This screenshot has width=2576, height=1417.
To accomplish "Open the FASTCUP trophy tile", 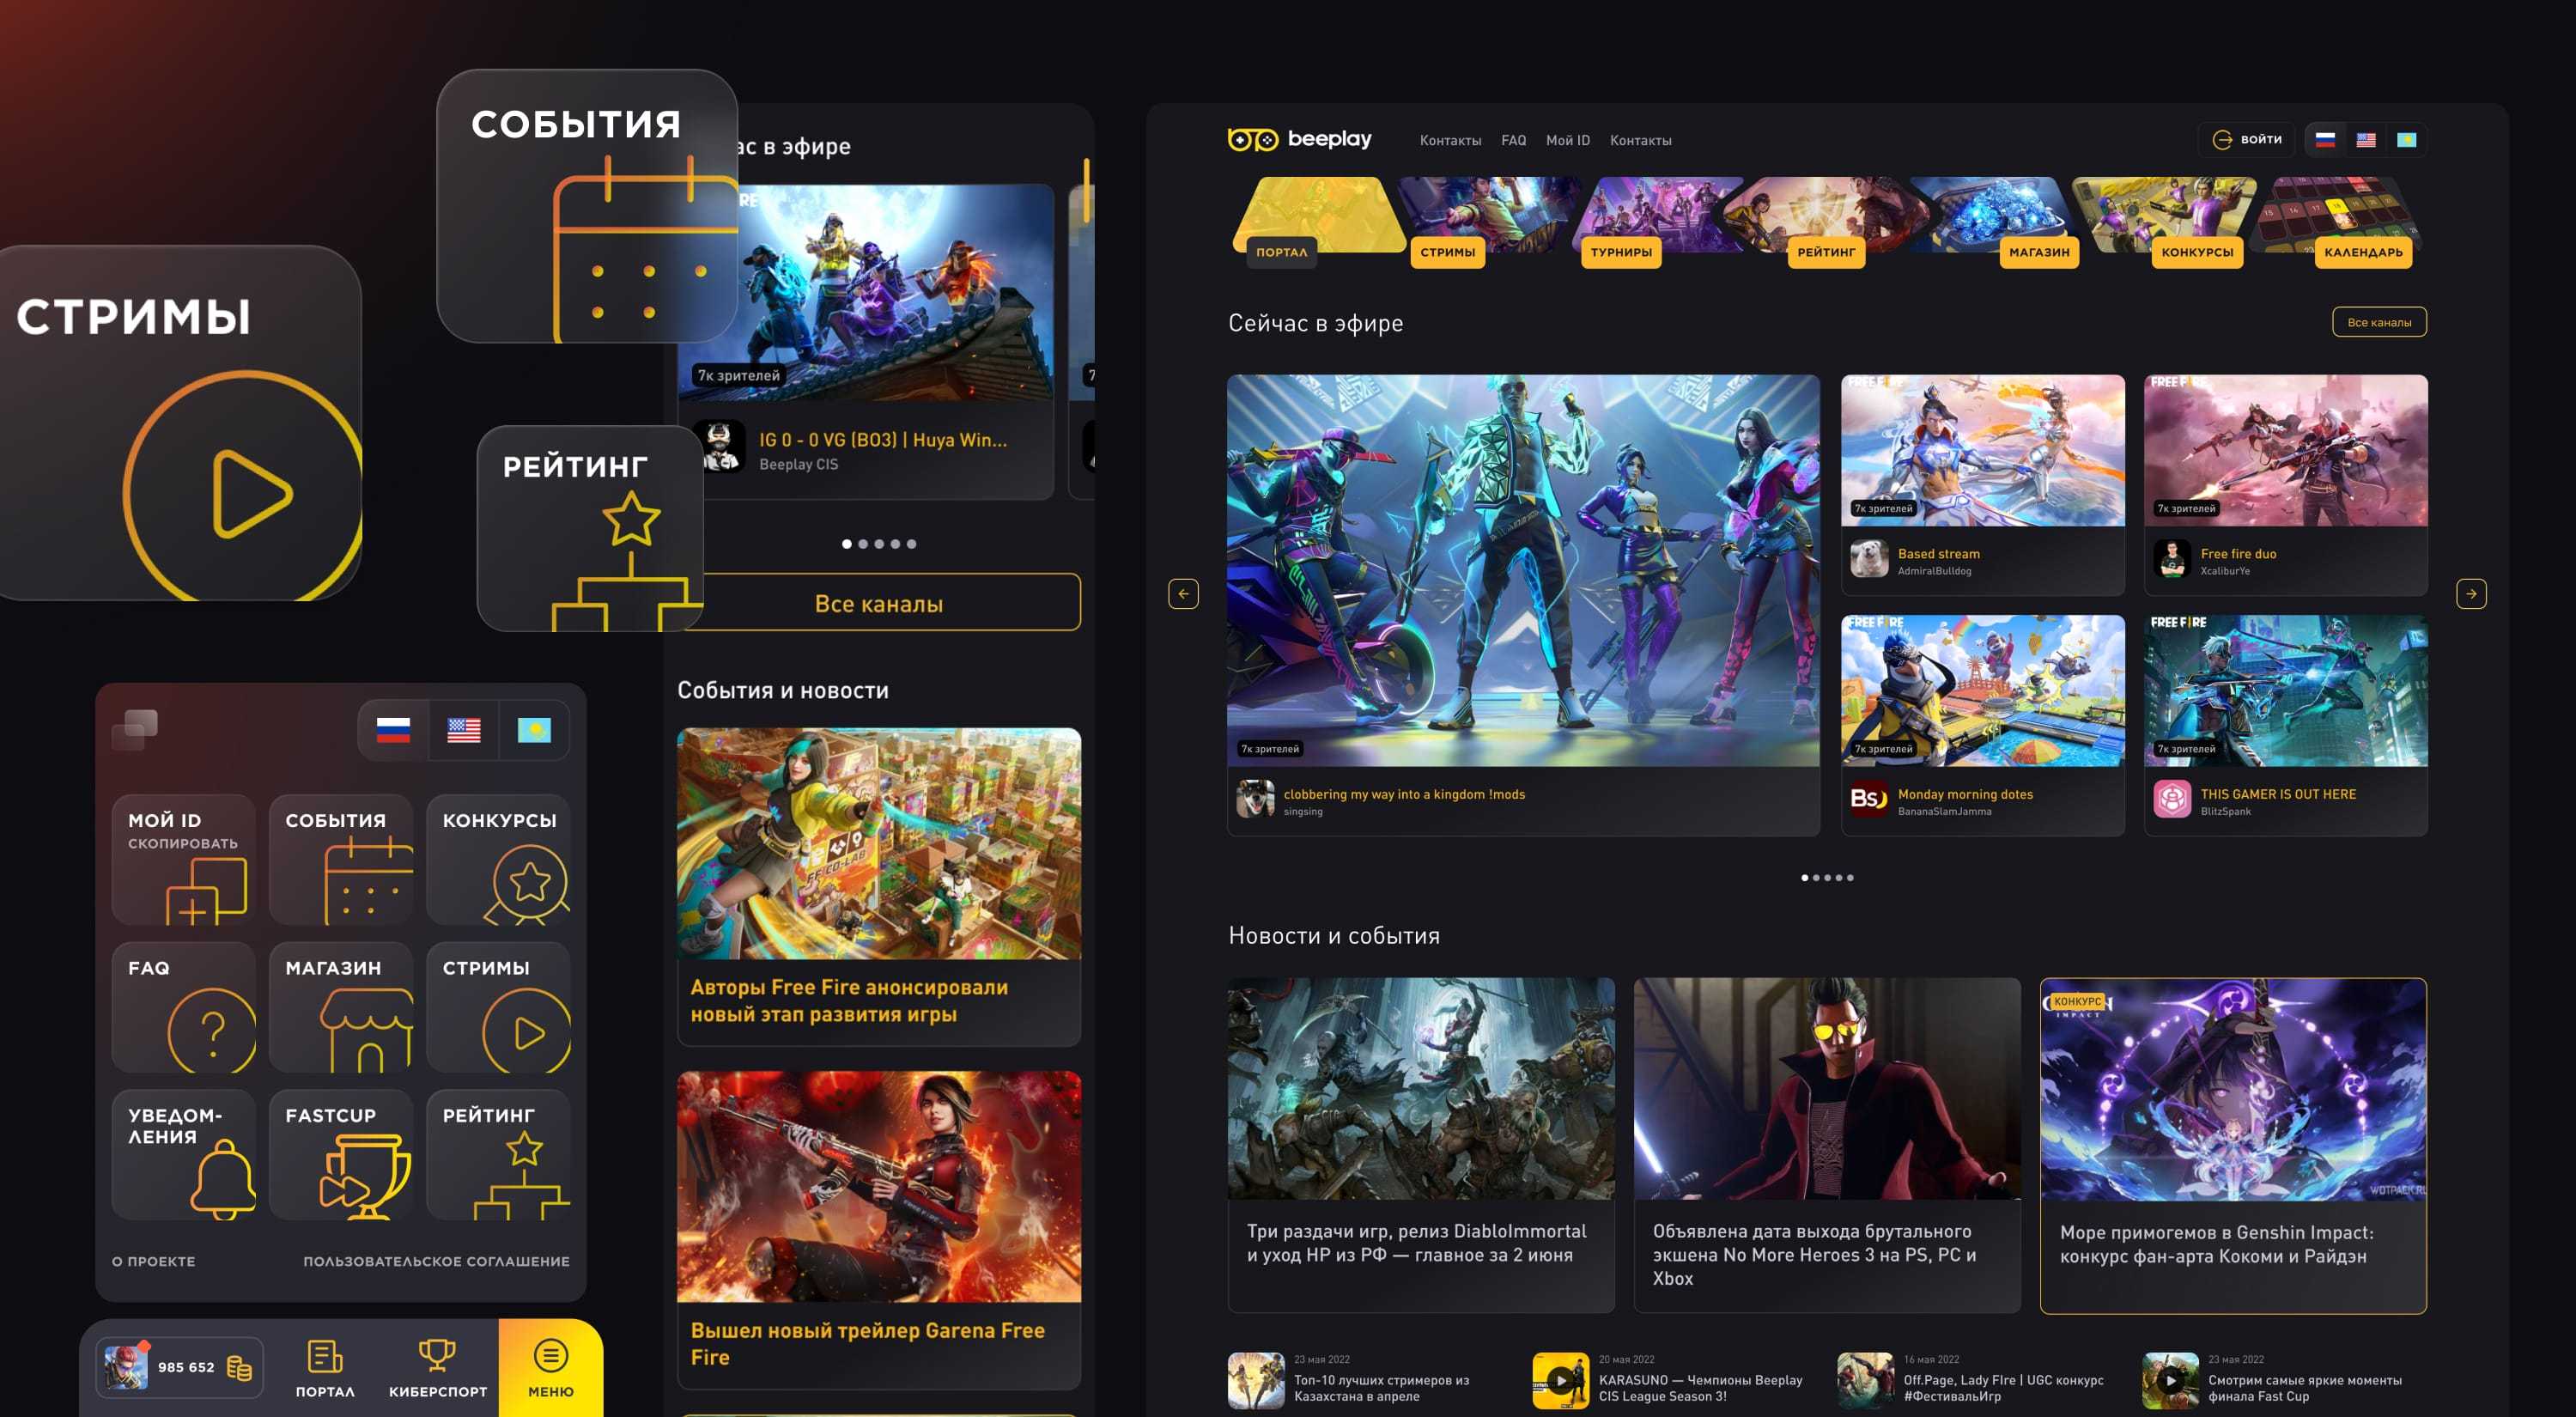I will coord(341,1155).
